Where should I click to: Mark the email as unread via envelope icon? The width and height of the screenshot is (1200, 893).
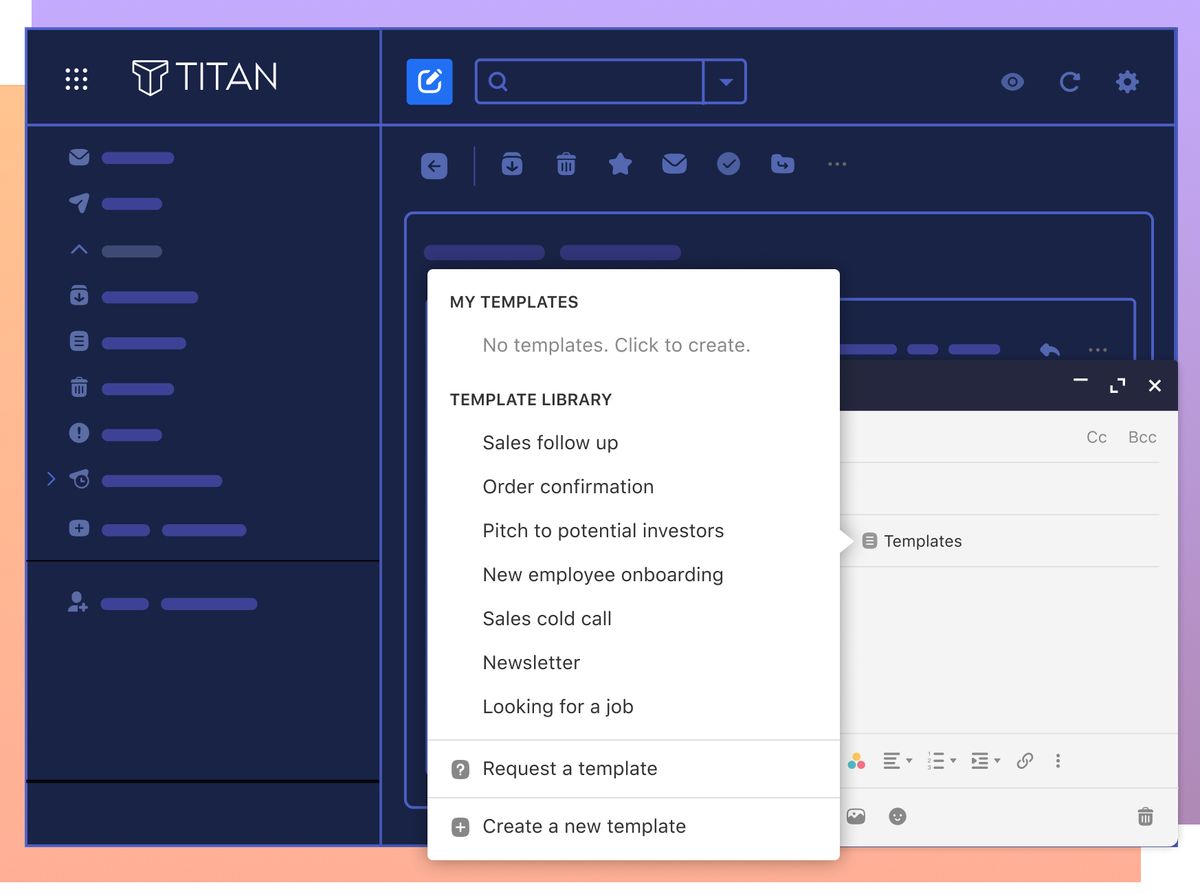coord(674,163)
